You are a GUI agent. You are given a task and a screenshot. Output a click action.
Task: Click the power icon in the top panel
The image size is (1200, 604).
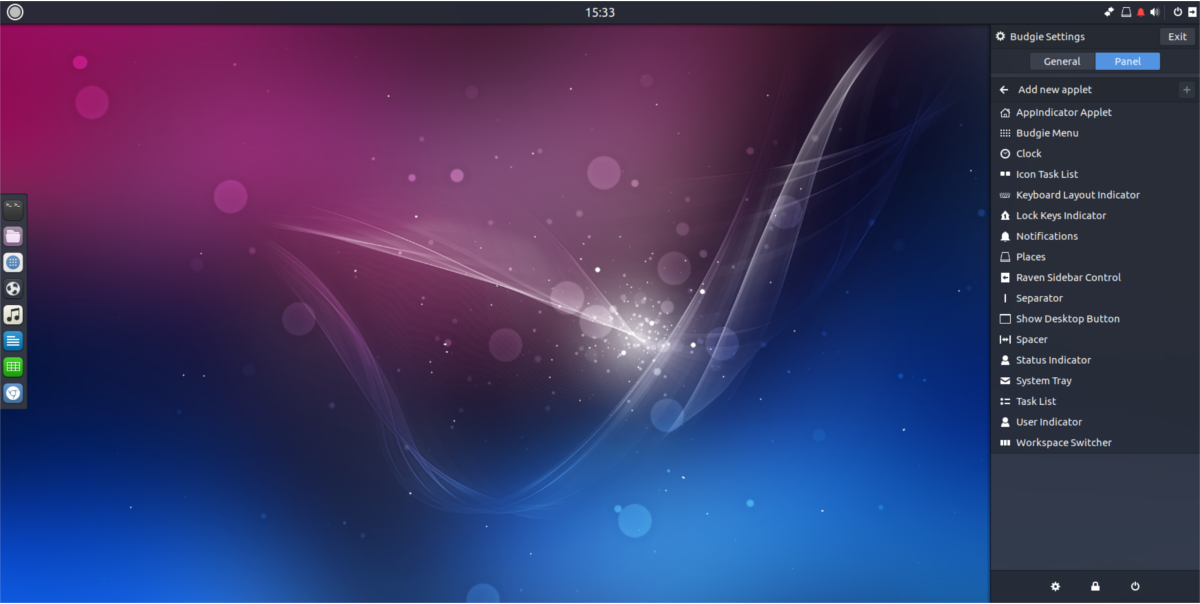click(x=1177, y=12)
